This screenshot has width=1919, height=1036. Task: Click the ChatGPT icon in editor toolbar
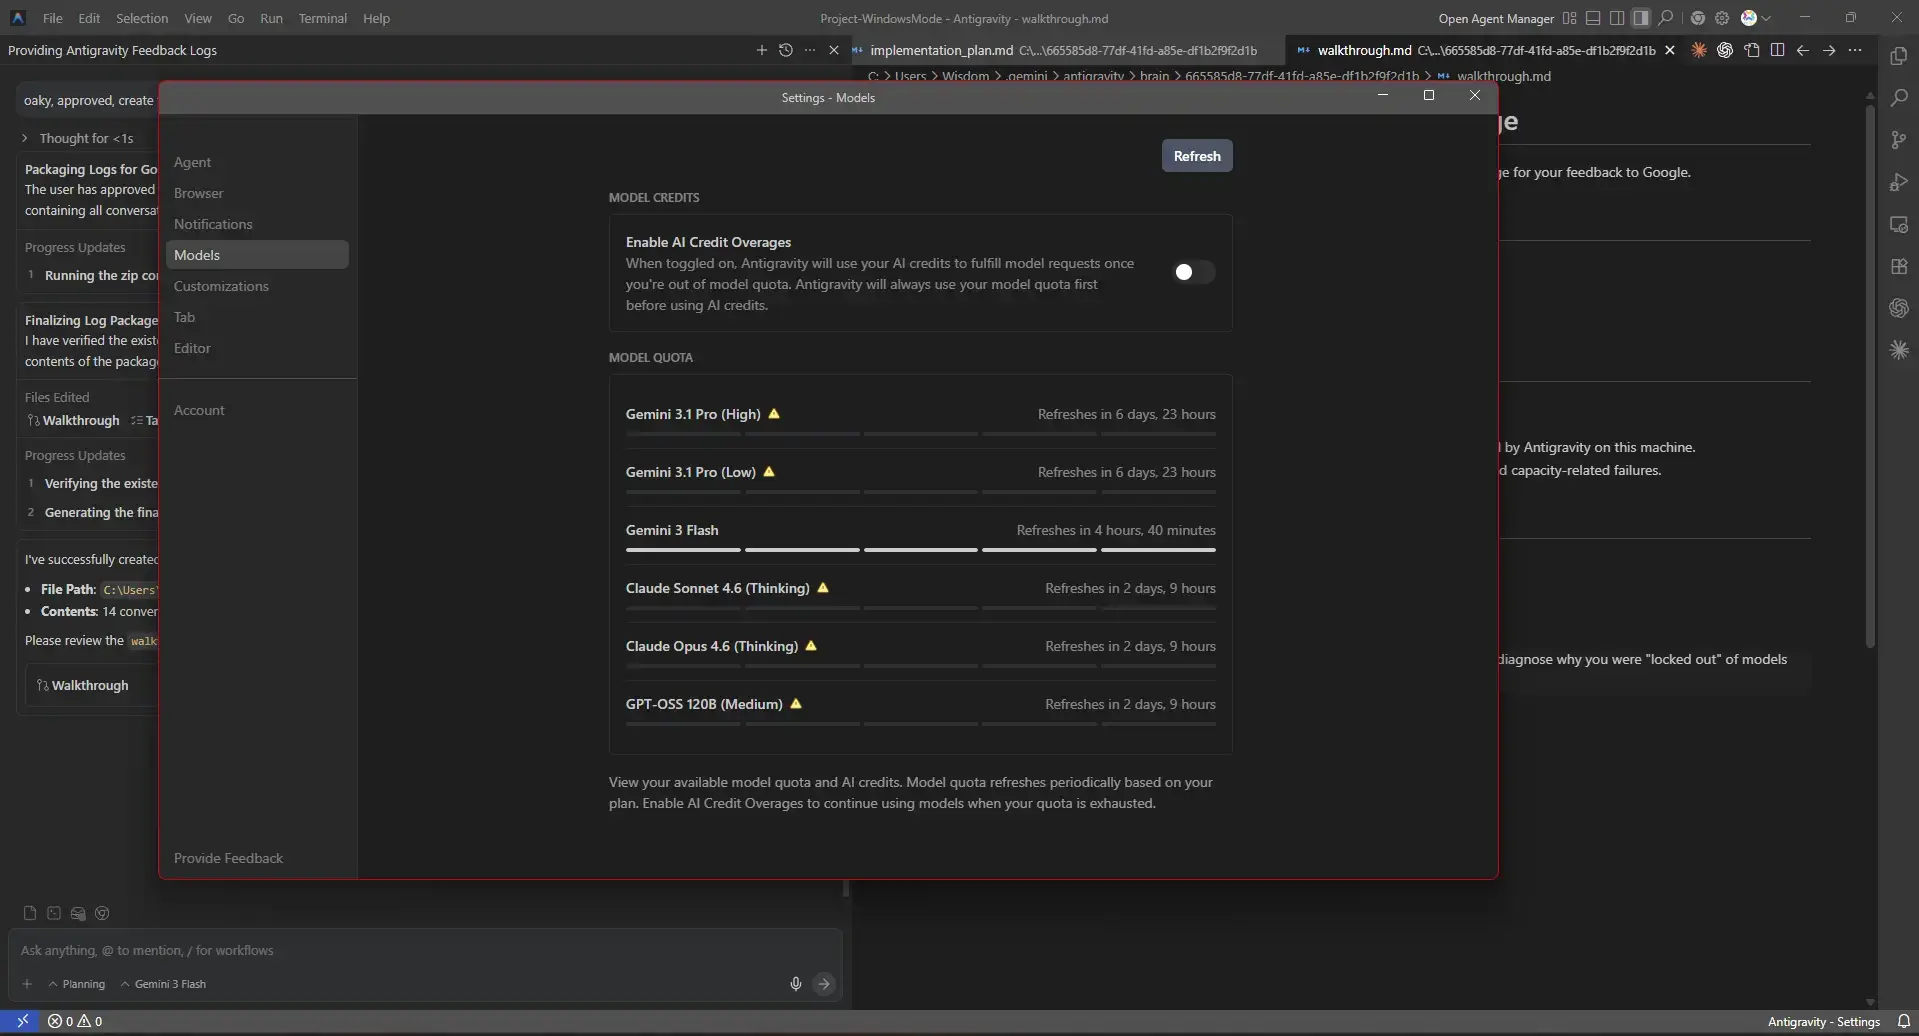click(x=1724, y=50)
